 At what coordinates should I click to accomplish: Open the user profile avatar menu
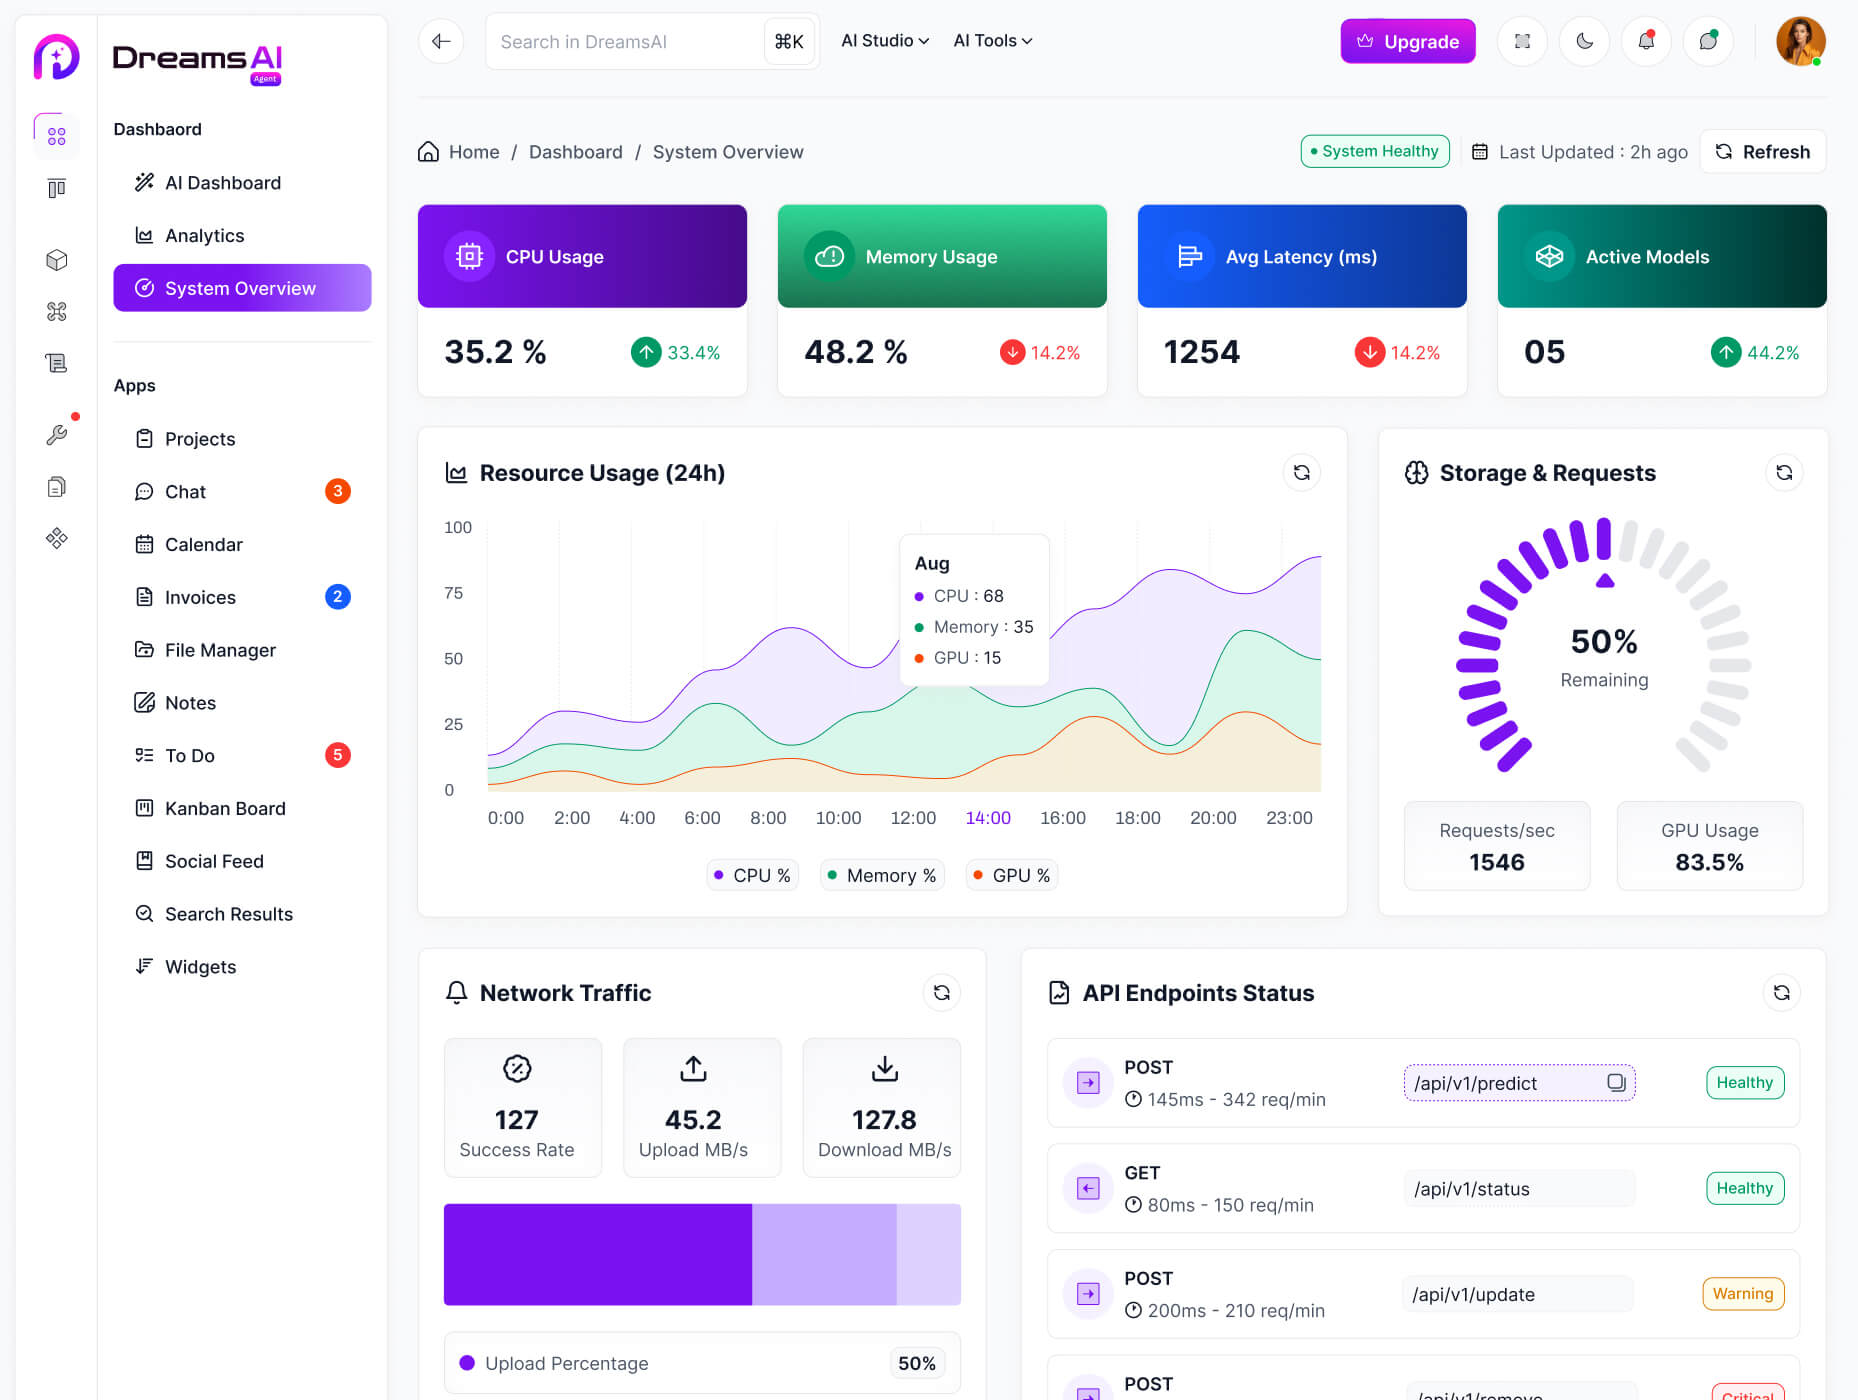[x=1800, y=41]
